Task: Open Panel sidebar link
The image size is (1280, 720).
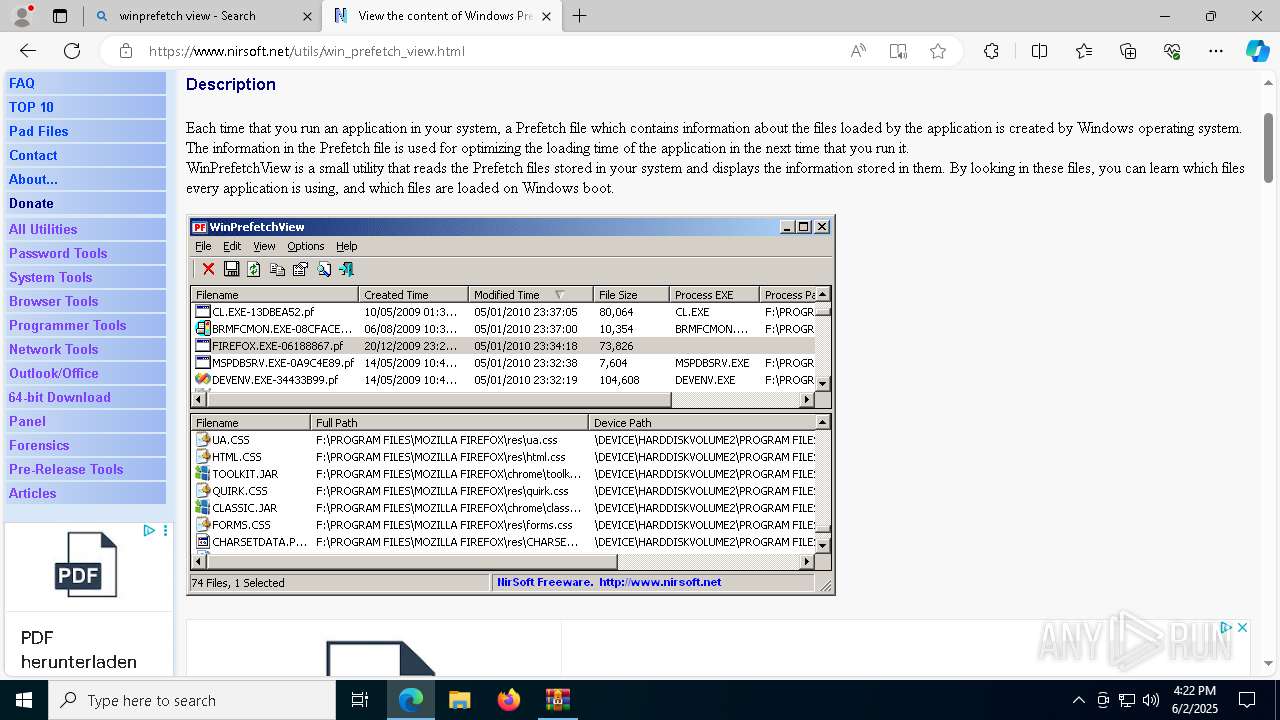Action: 27,421
